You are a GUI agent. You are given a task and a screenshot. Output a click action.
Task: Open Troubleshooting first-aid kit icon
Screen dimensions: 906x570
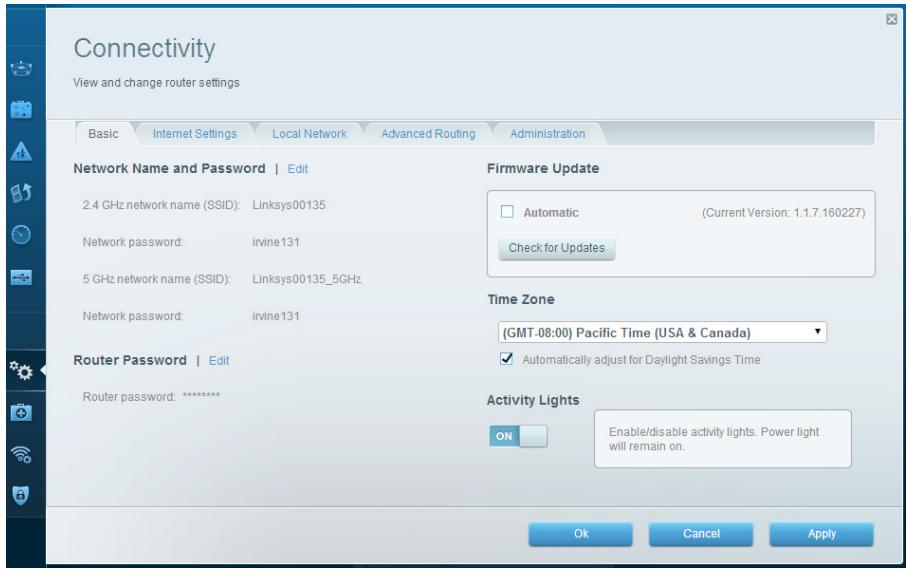tap(21, 412)
